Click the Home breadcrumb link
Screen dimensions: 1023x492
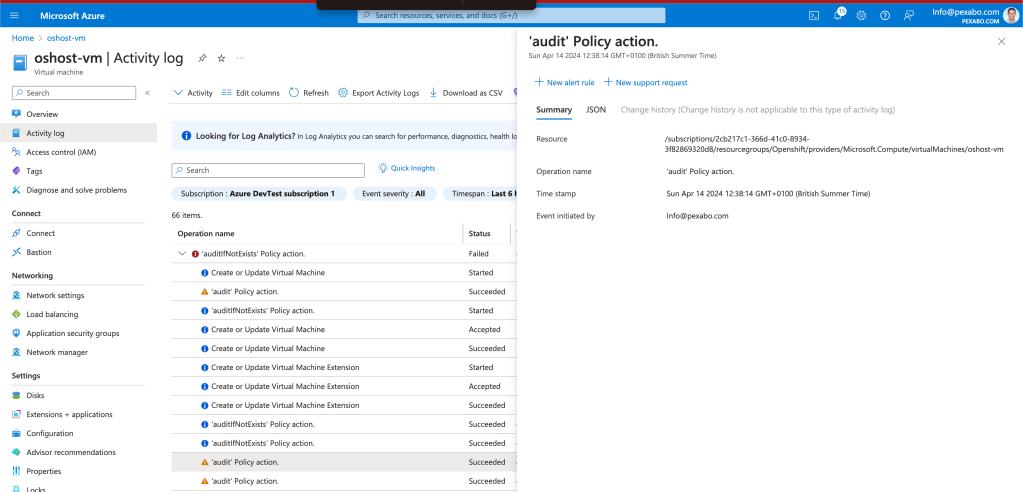pyautogui.click(x=23, y=38)
